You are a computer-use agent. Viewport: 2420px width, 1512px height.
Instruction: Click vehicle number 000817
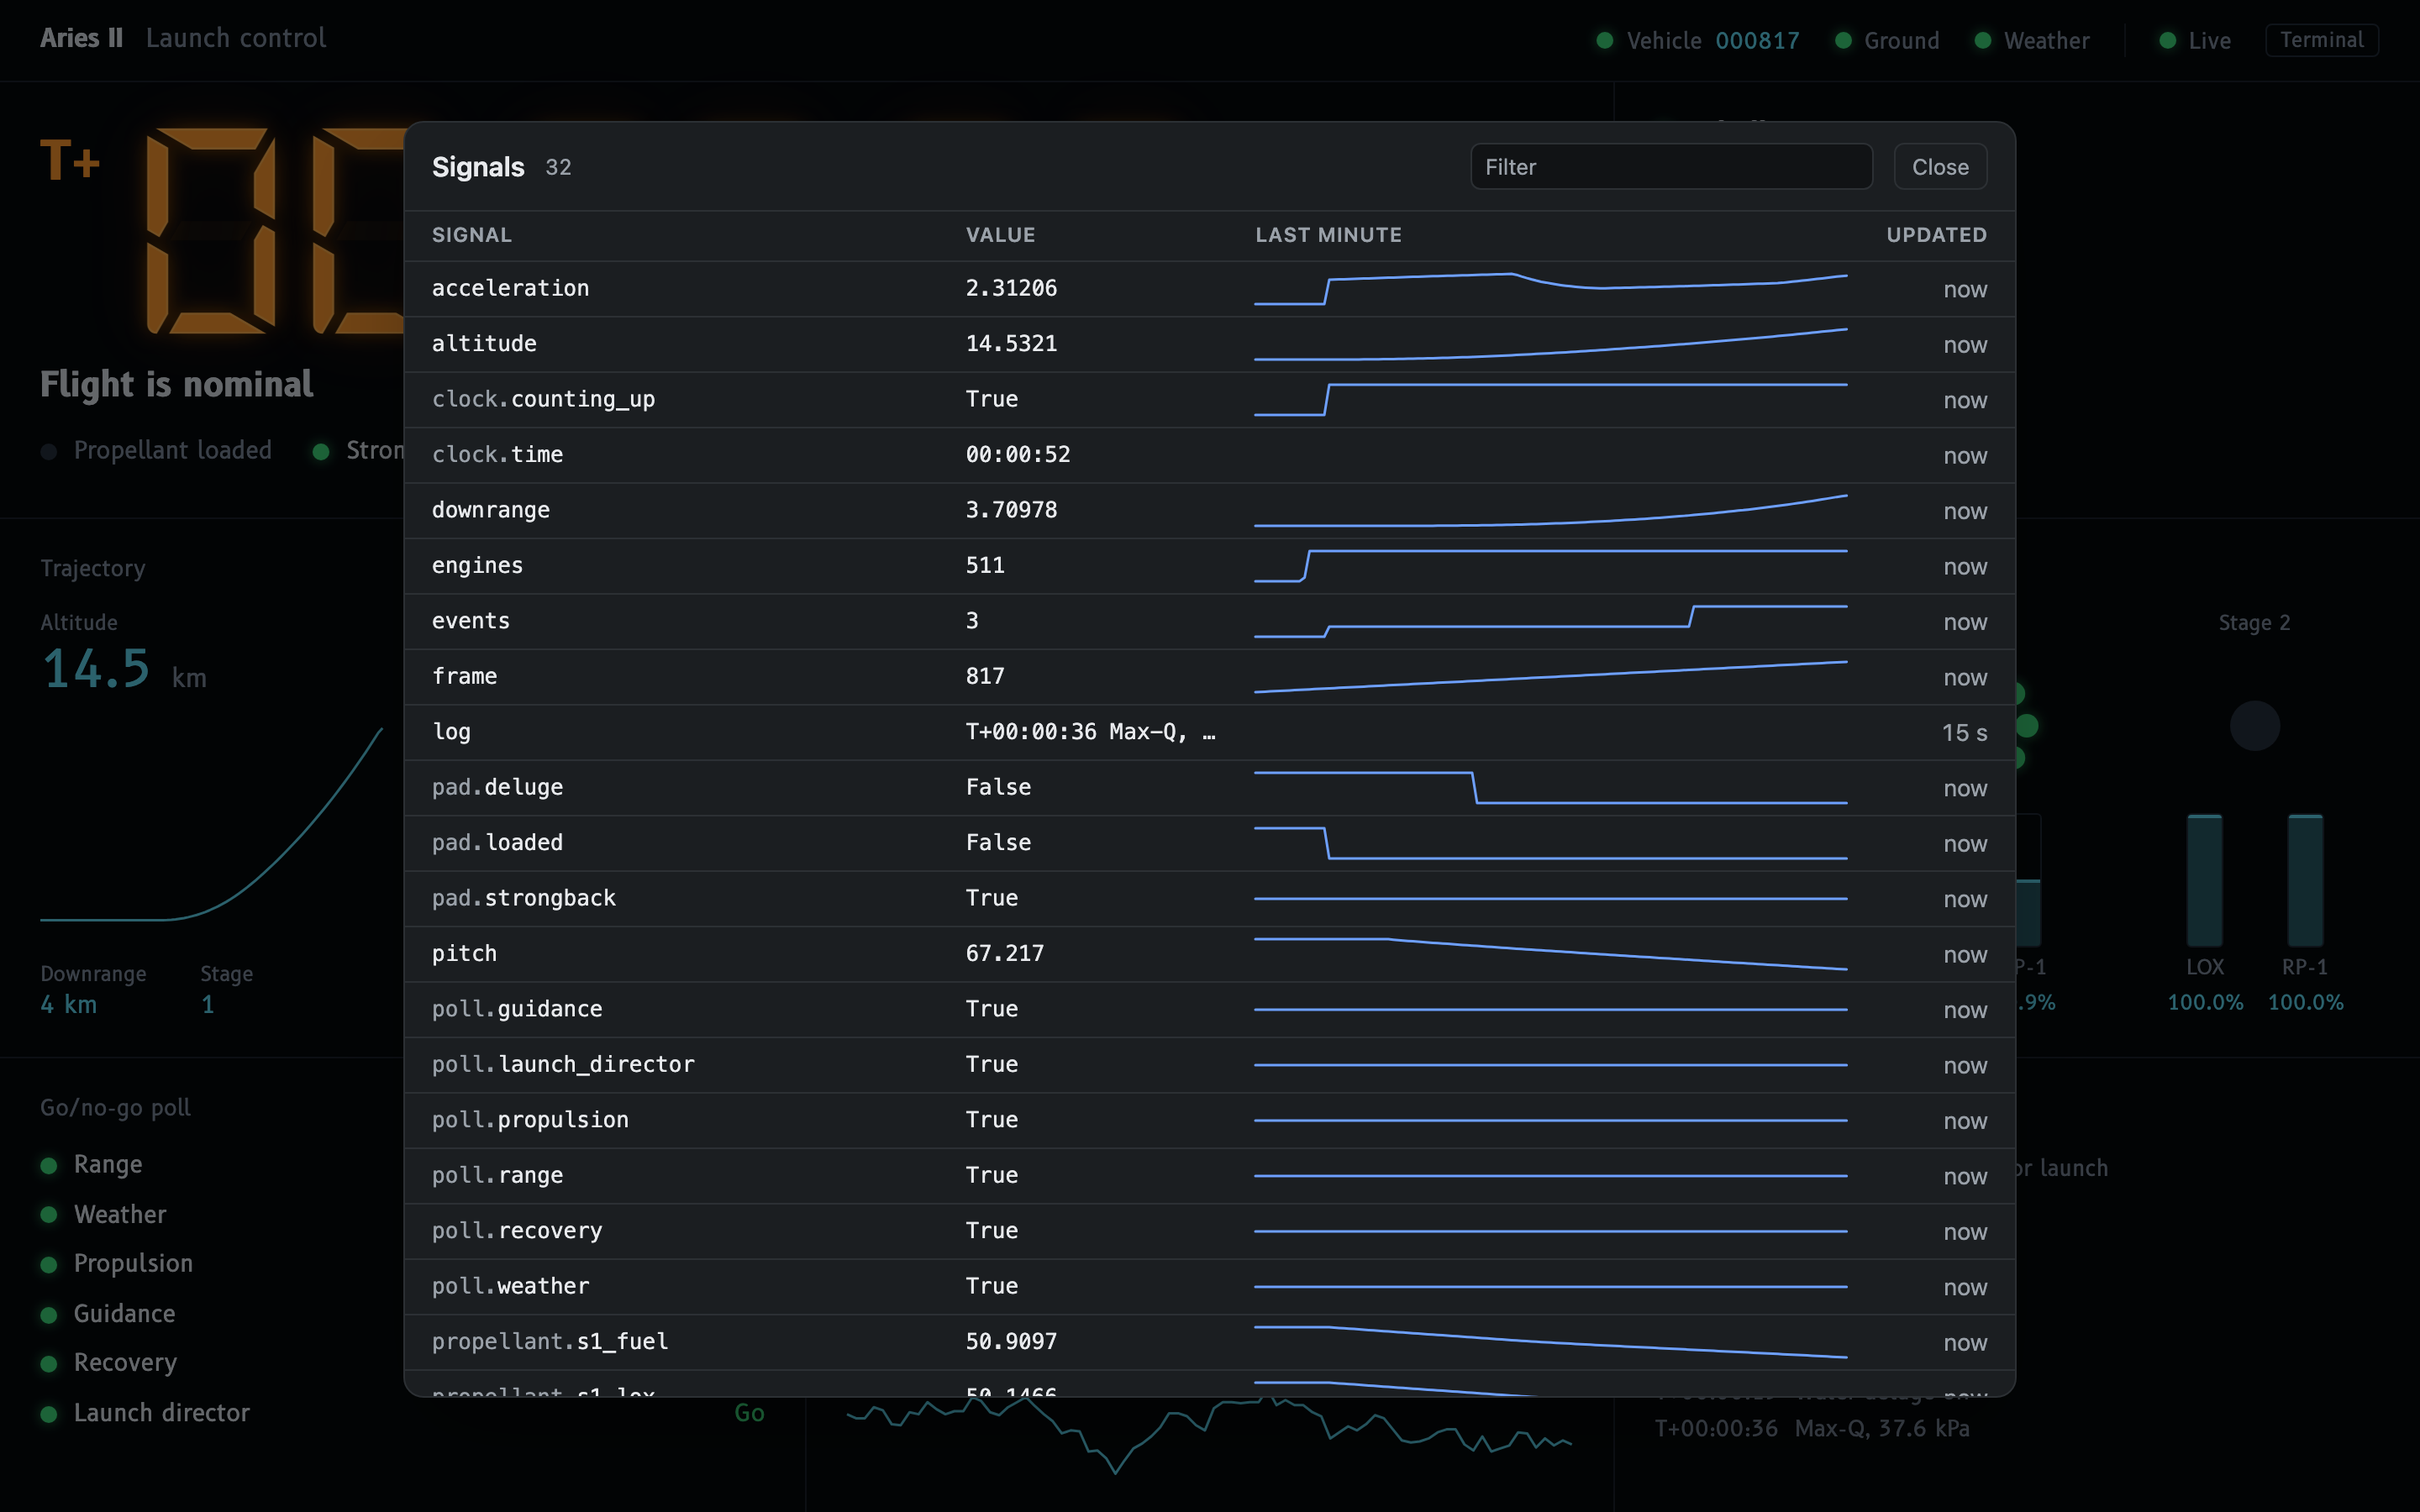(x=1757, y=40)
